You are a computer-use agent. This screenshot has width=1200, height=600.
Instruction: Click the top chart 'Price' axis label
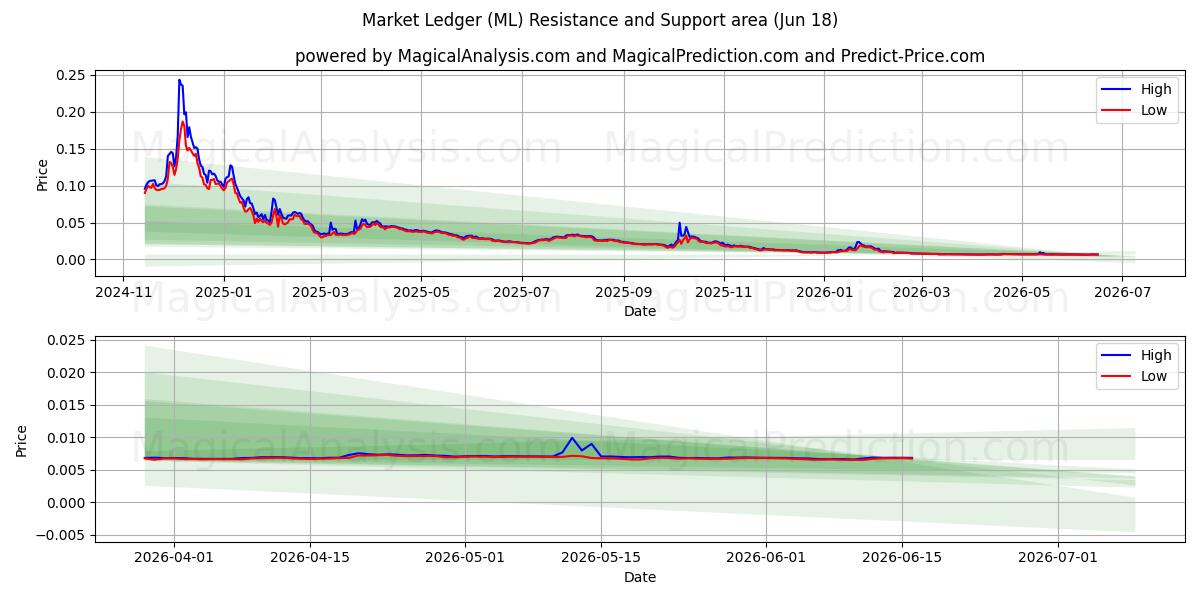pos(42,173)
